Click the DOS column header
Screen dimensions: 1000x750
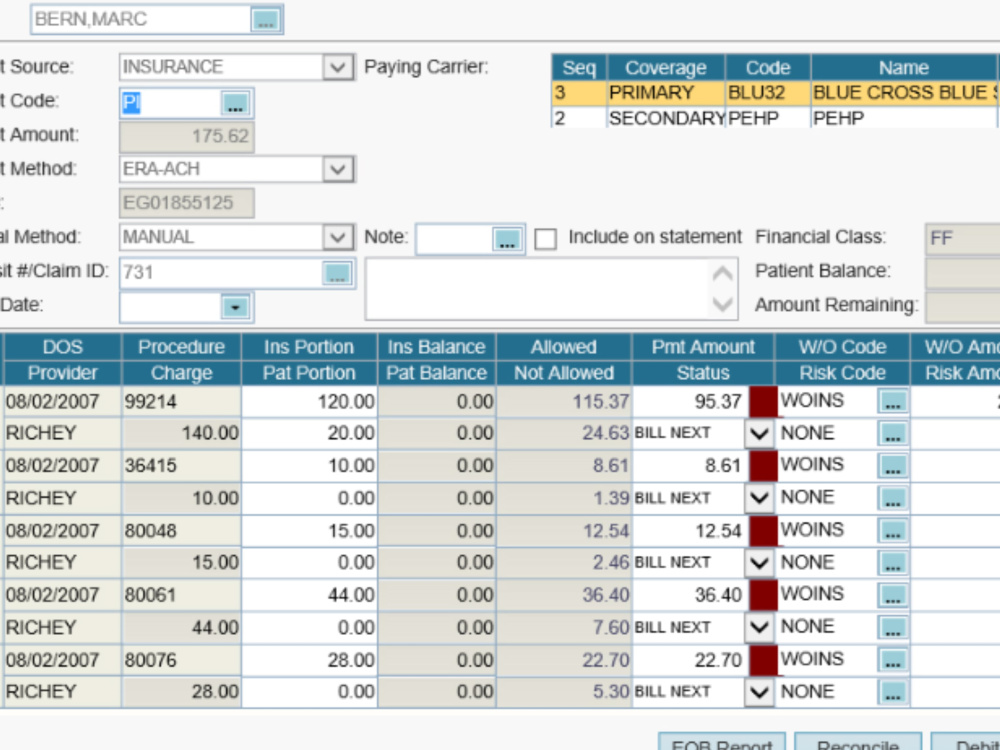tap(62, 347)
